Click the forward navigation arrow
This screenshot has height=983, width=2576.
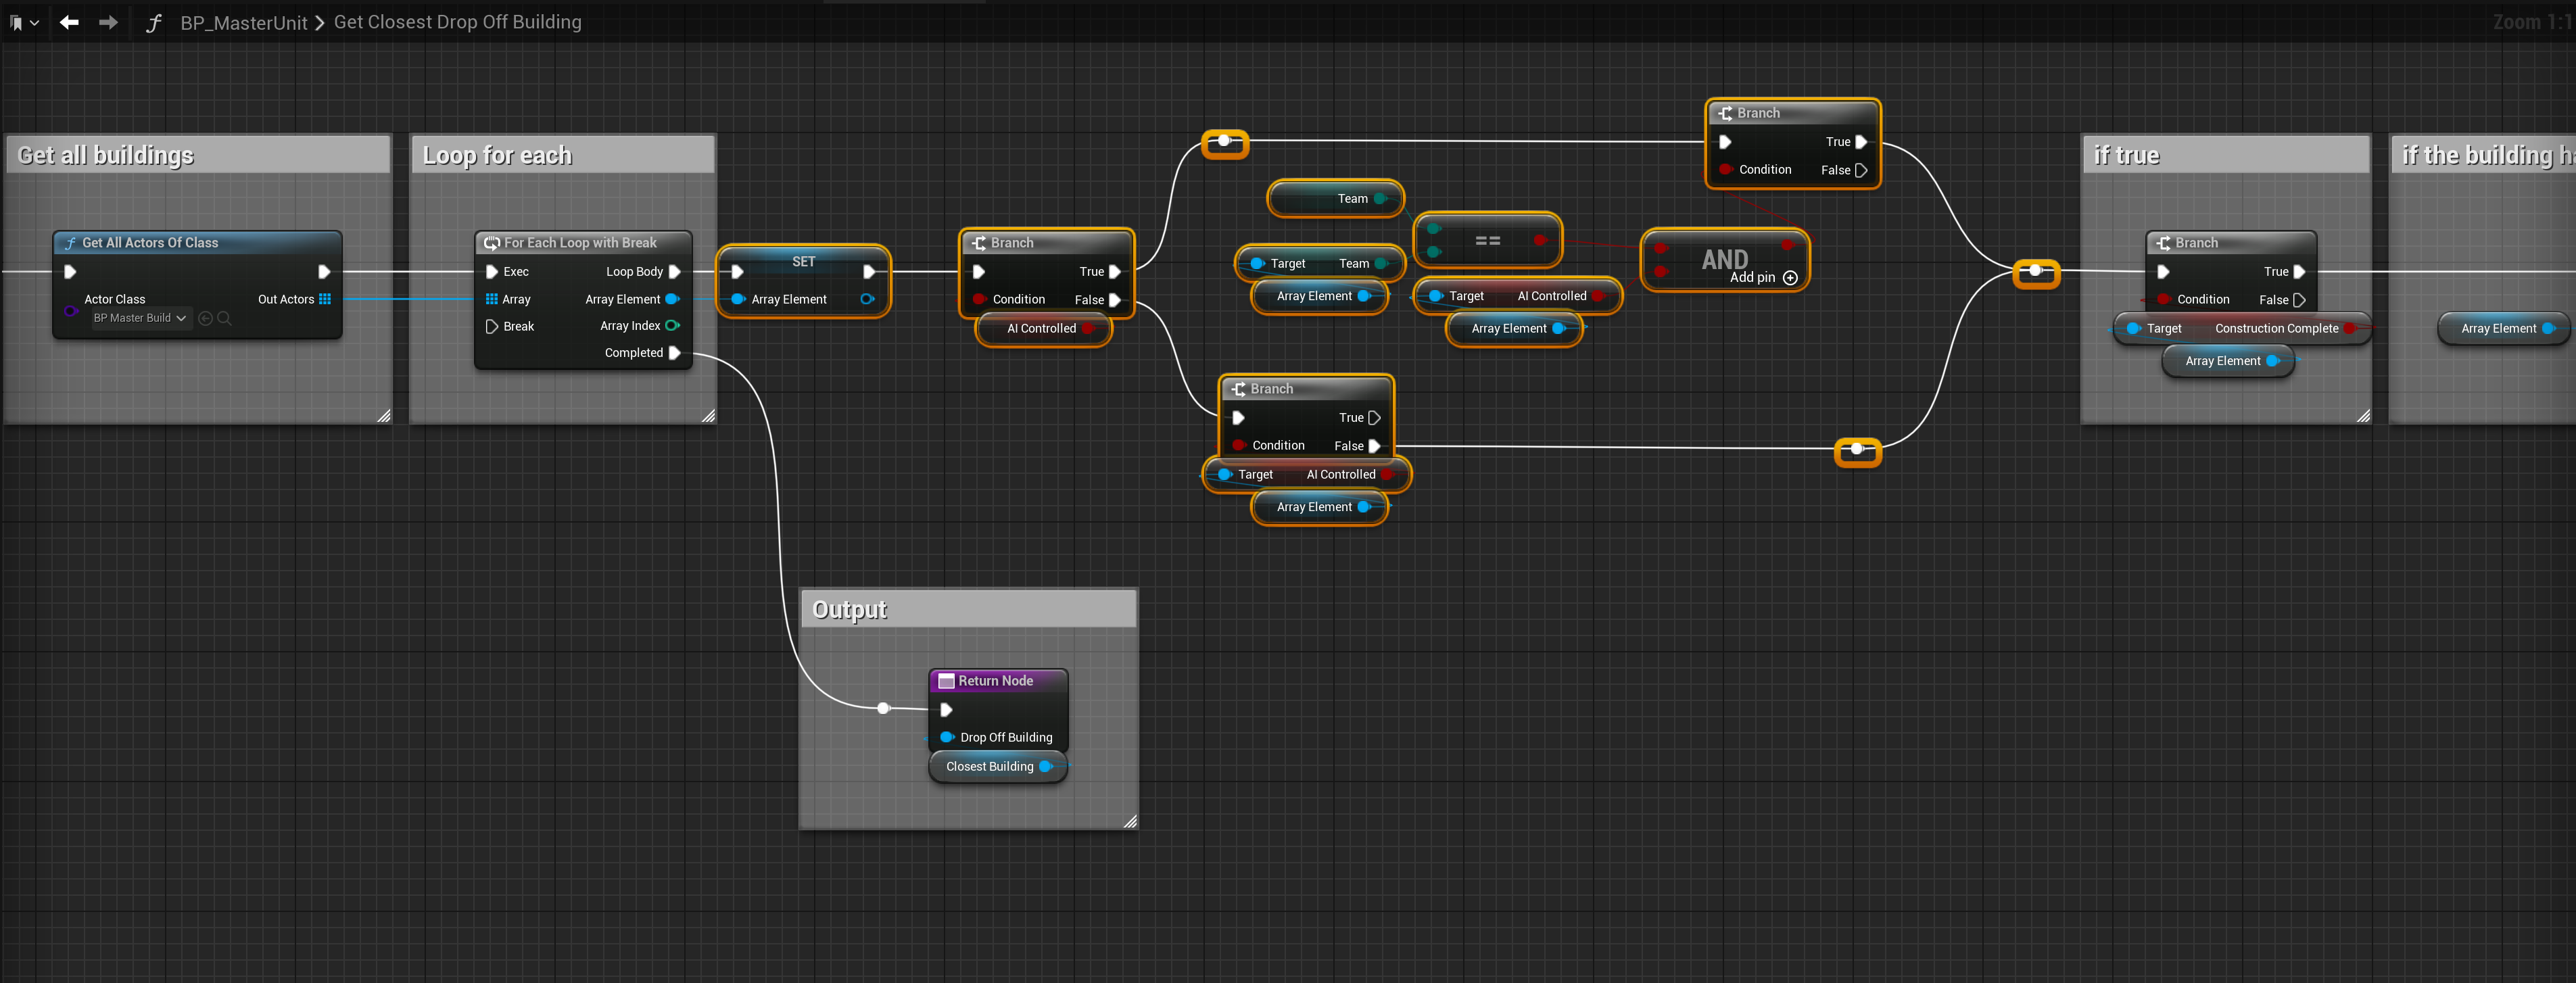click(x=108, y=22)
